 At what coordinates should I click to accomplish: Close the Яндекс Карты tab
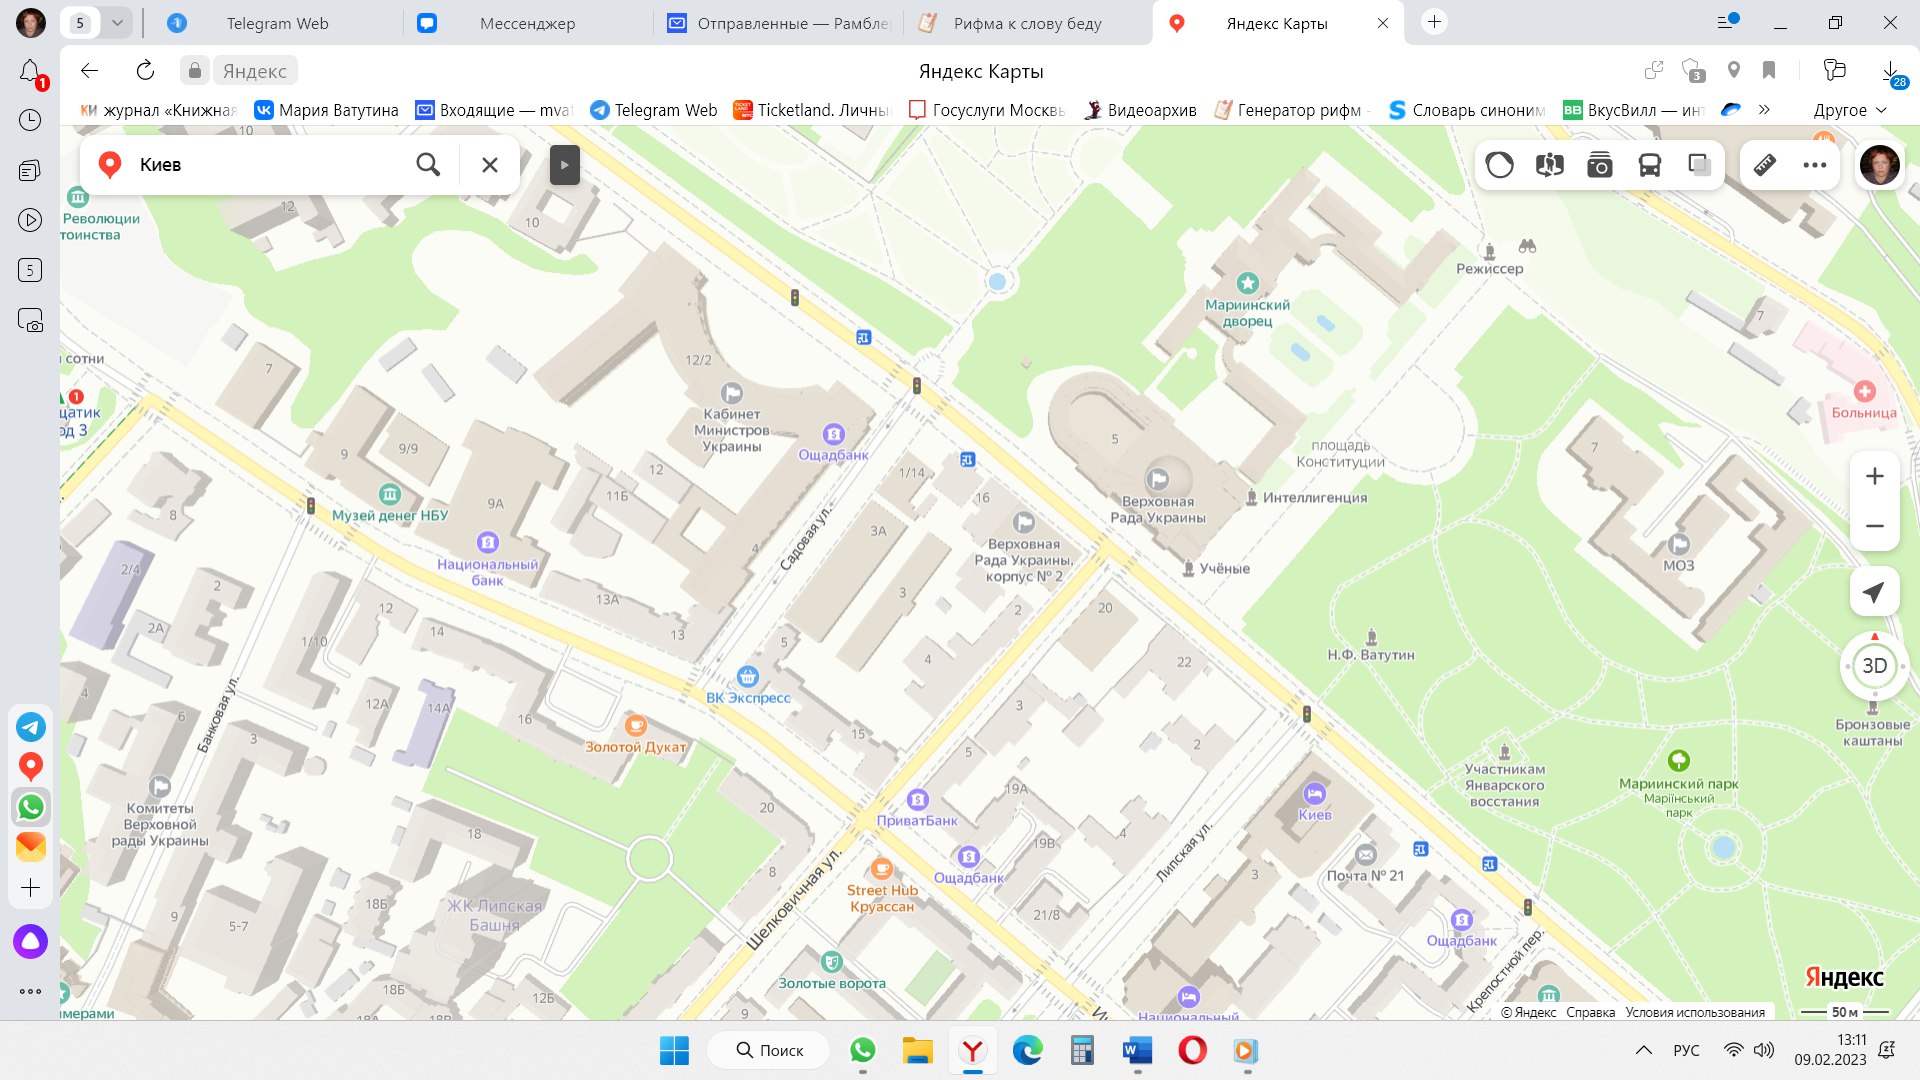[x=1383, y=23]
